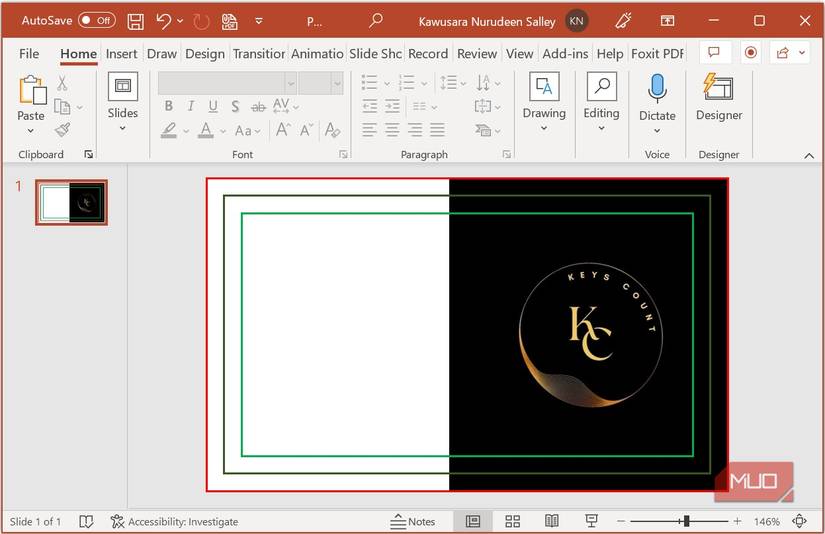Click the Decrease Font Size icon

pos(306,129)
